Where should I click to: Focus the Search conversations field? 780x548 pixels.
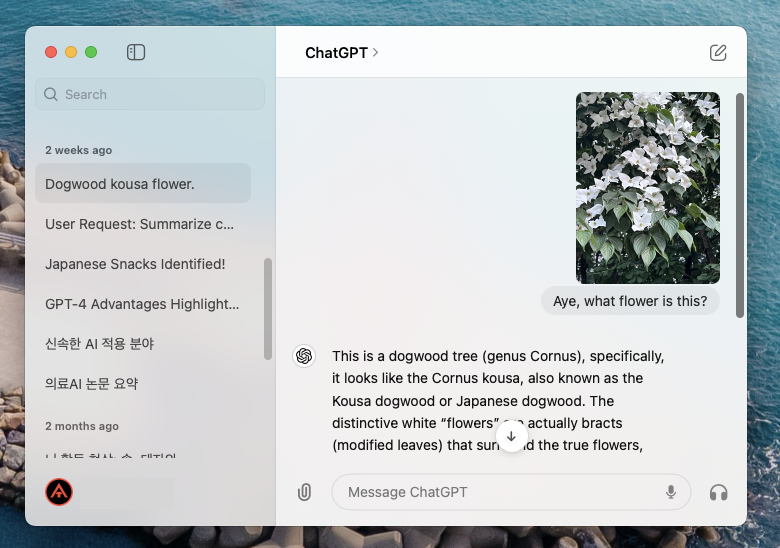pos(150,94)
